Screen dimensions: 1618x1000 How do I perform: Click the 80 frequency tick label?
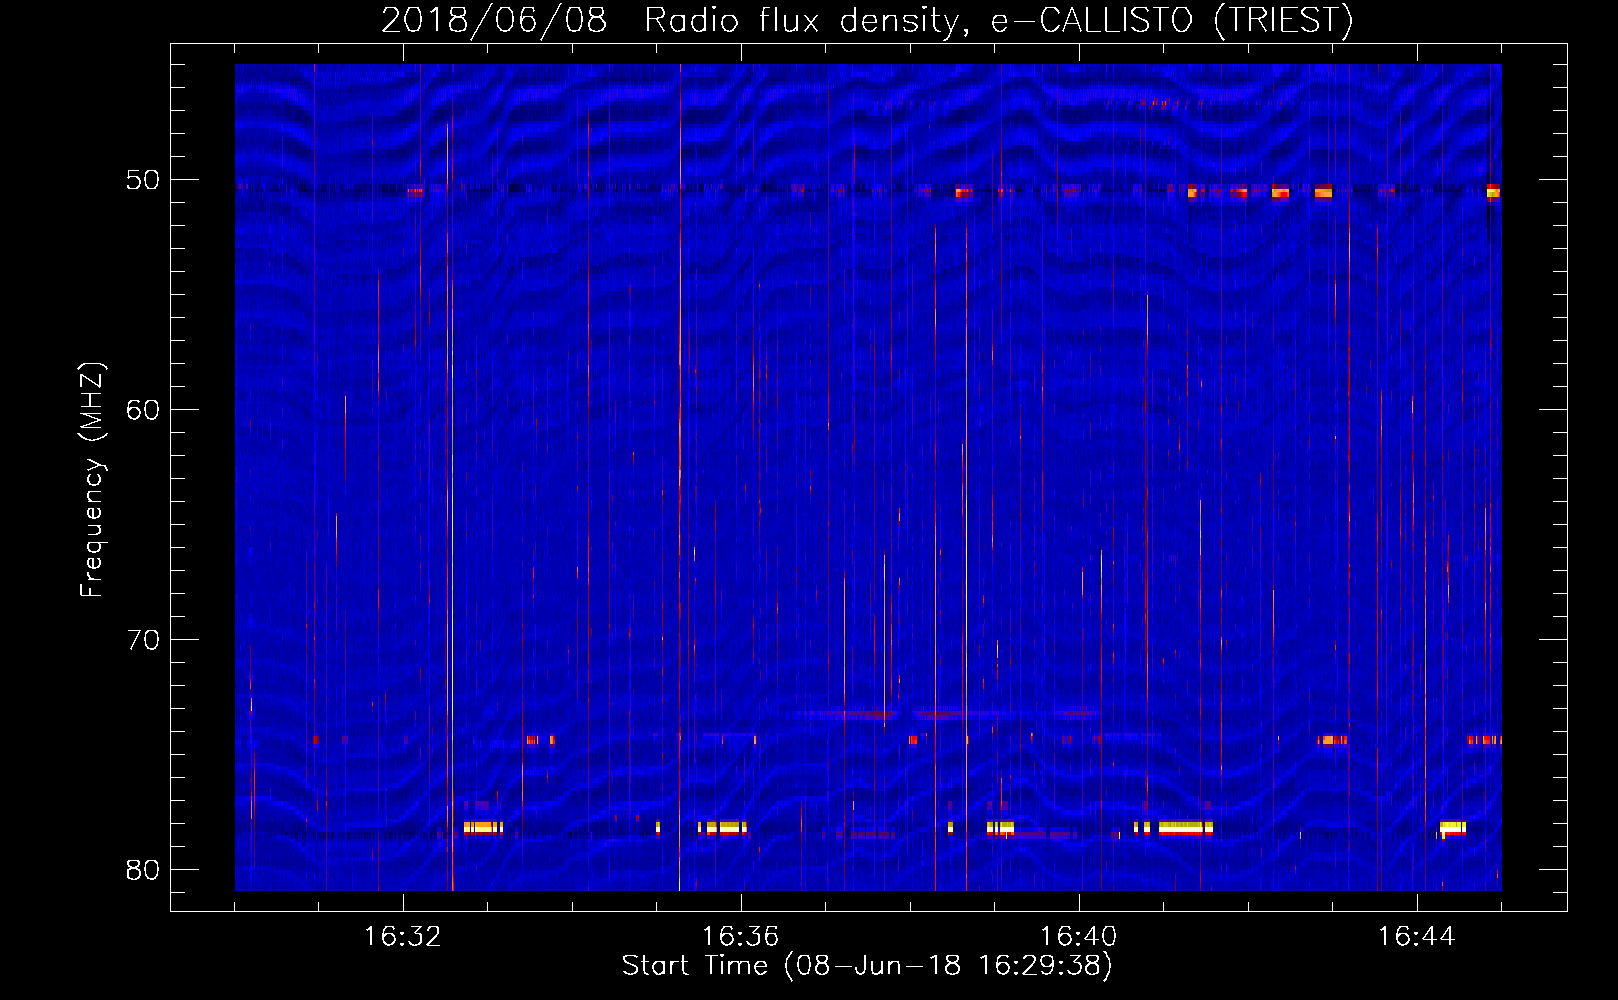(x=142, y=869)
